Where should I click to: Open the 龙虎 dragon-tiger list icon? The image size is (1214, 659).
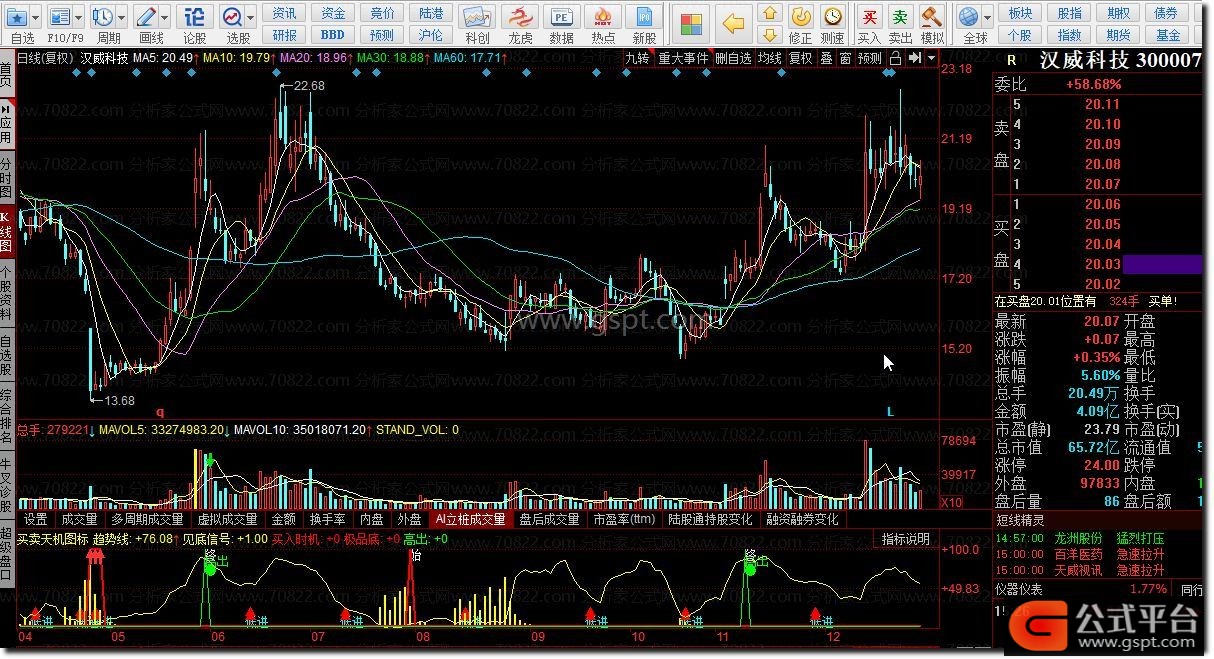(x=520, y=17)
